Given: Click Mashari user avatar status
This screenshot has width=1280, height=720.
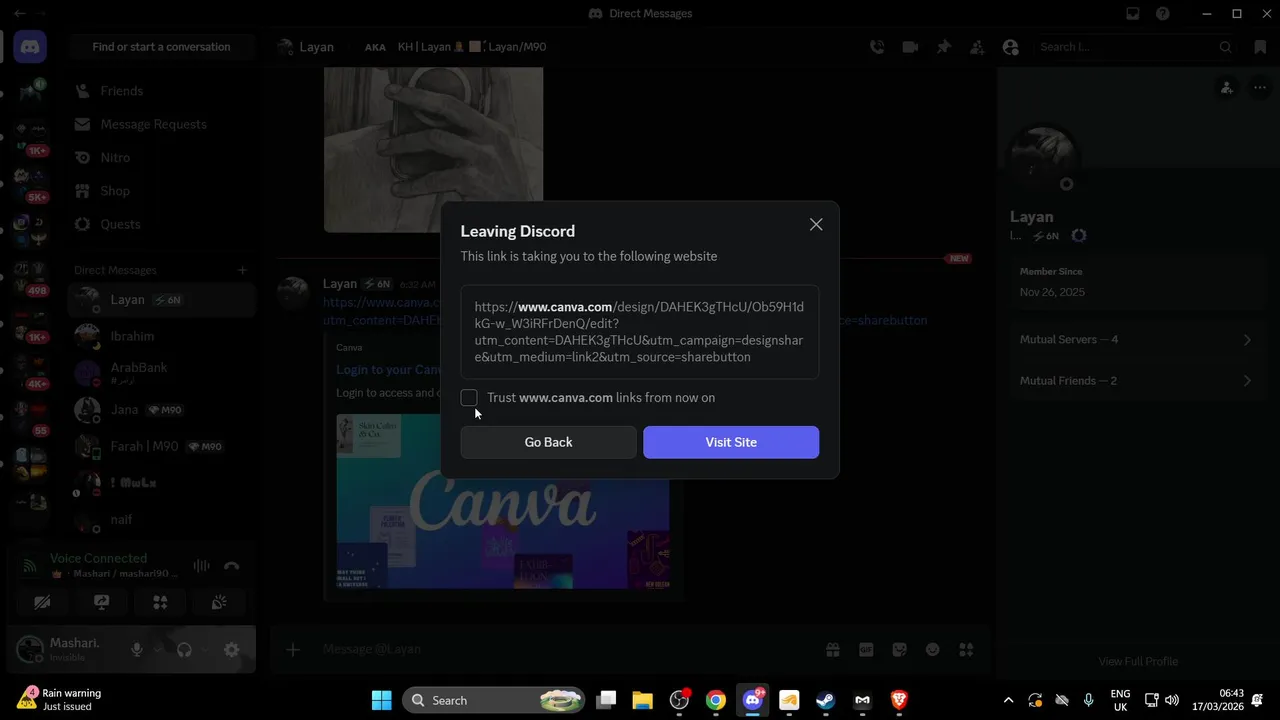Looking at the screenshot, I should (x=31, y=649).
